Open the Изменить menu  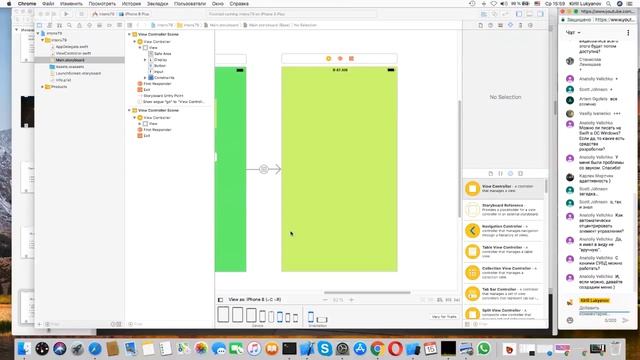tap(71, 4)
